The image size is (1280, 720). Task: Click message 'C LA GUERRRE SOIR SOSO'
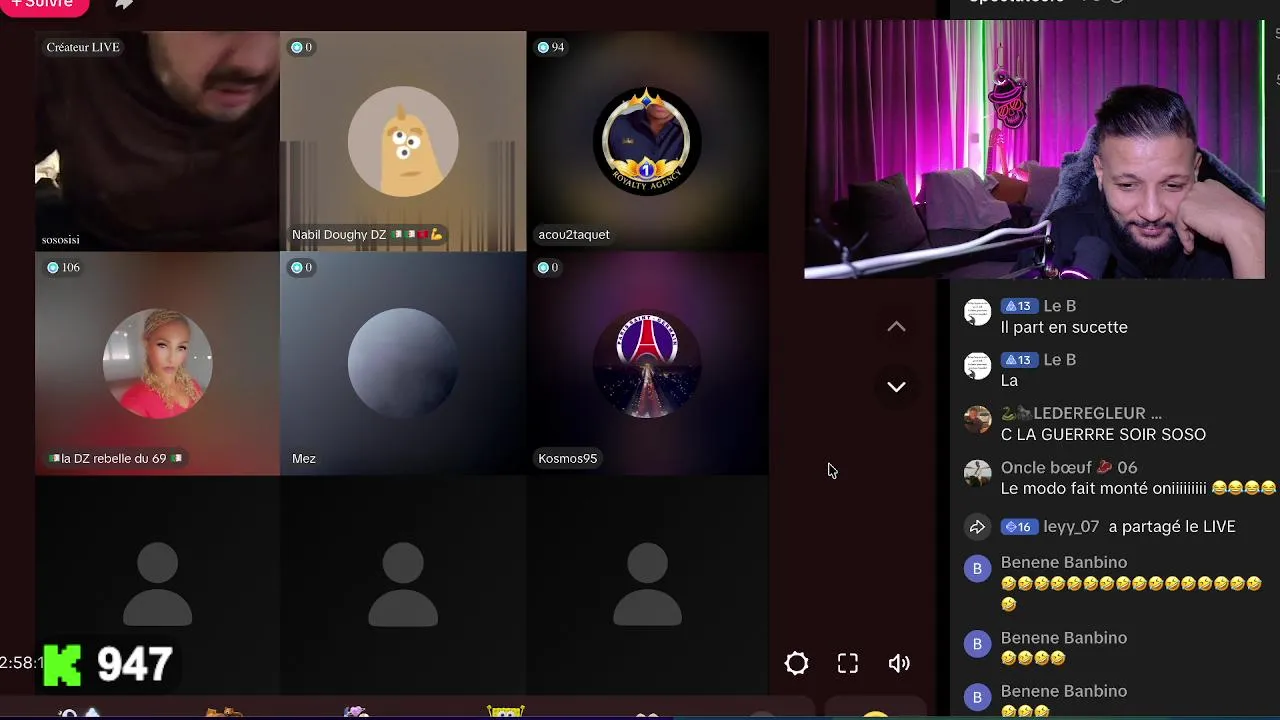(x=1103, y=435)
